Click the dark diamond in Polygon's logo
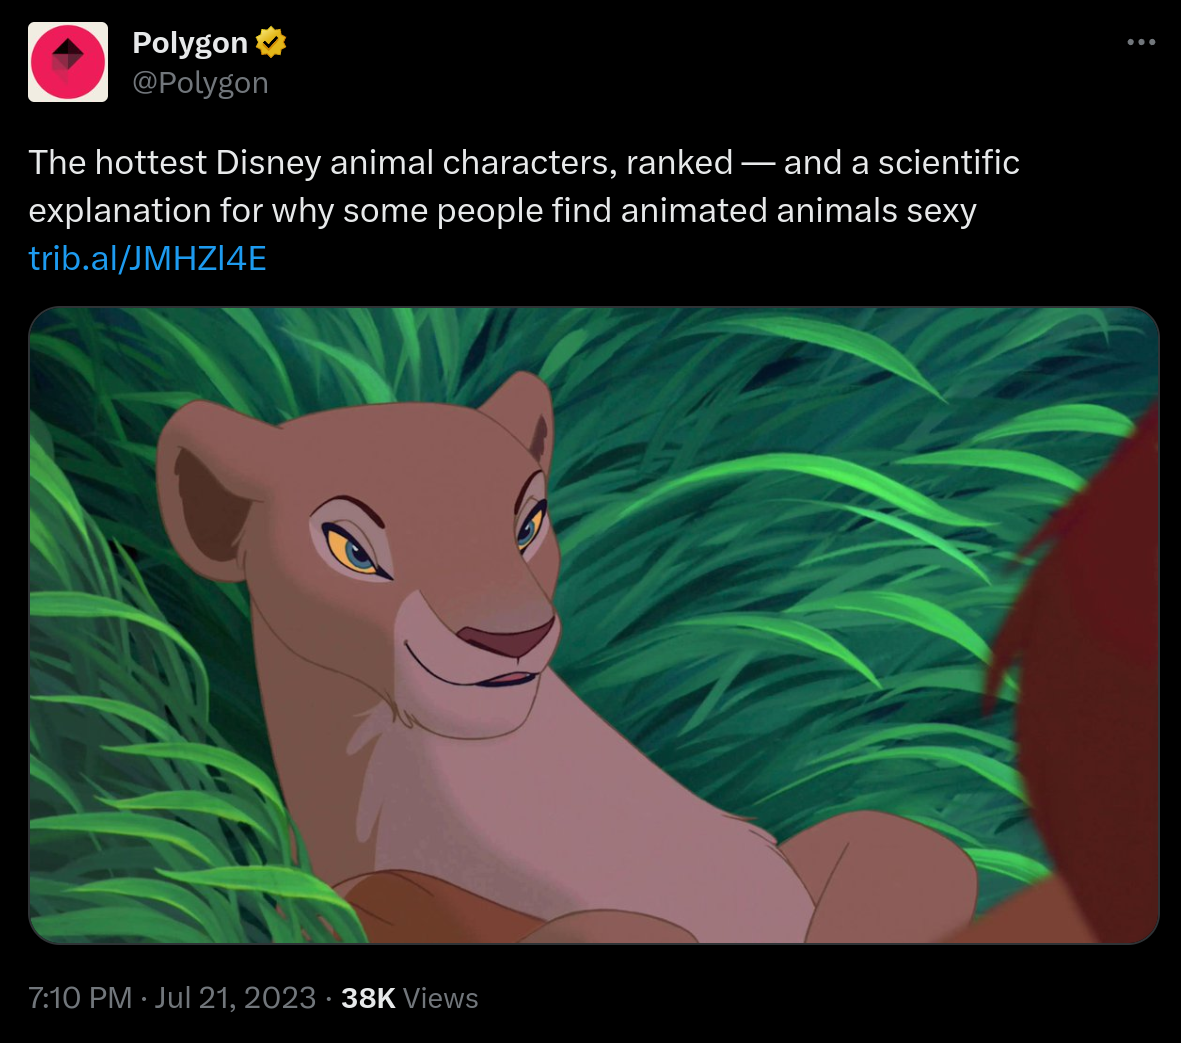1181x1043 pixels. (67, 57)
